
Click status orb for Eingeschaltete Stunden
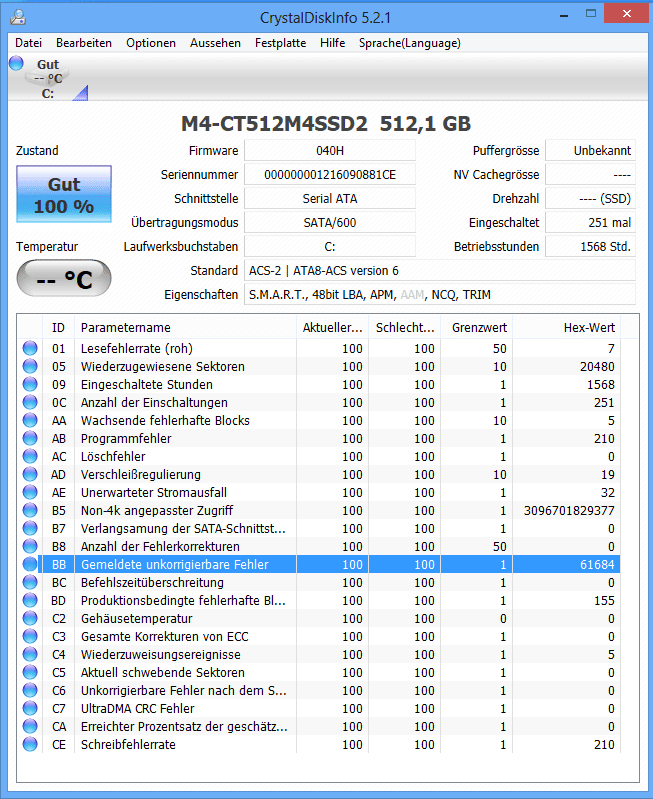[x=30, y=384]
